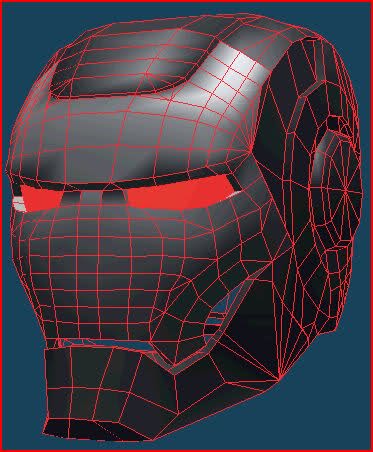Viewport: 373px width, 452px height.
Task: Select the dark side panel behind the temple
Action: coord(283,133)
